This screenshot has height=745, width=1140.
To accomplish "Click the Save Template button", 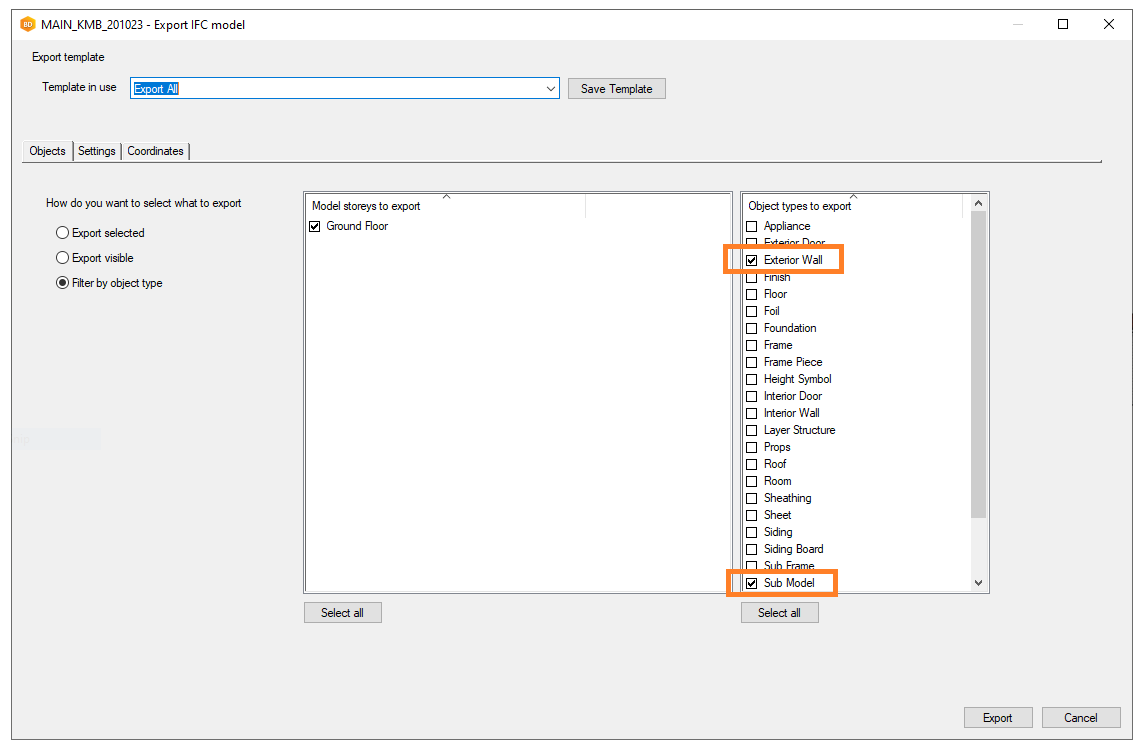I will (616, 89).
